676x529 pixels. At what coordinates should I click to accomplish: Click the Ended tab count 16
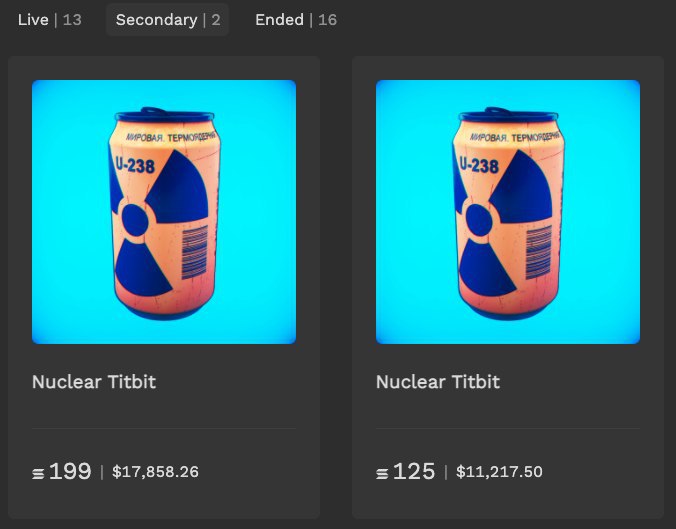click(x=327, y=20)
